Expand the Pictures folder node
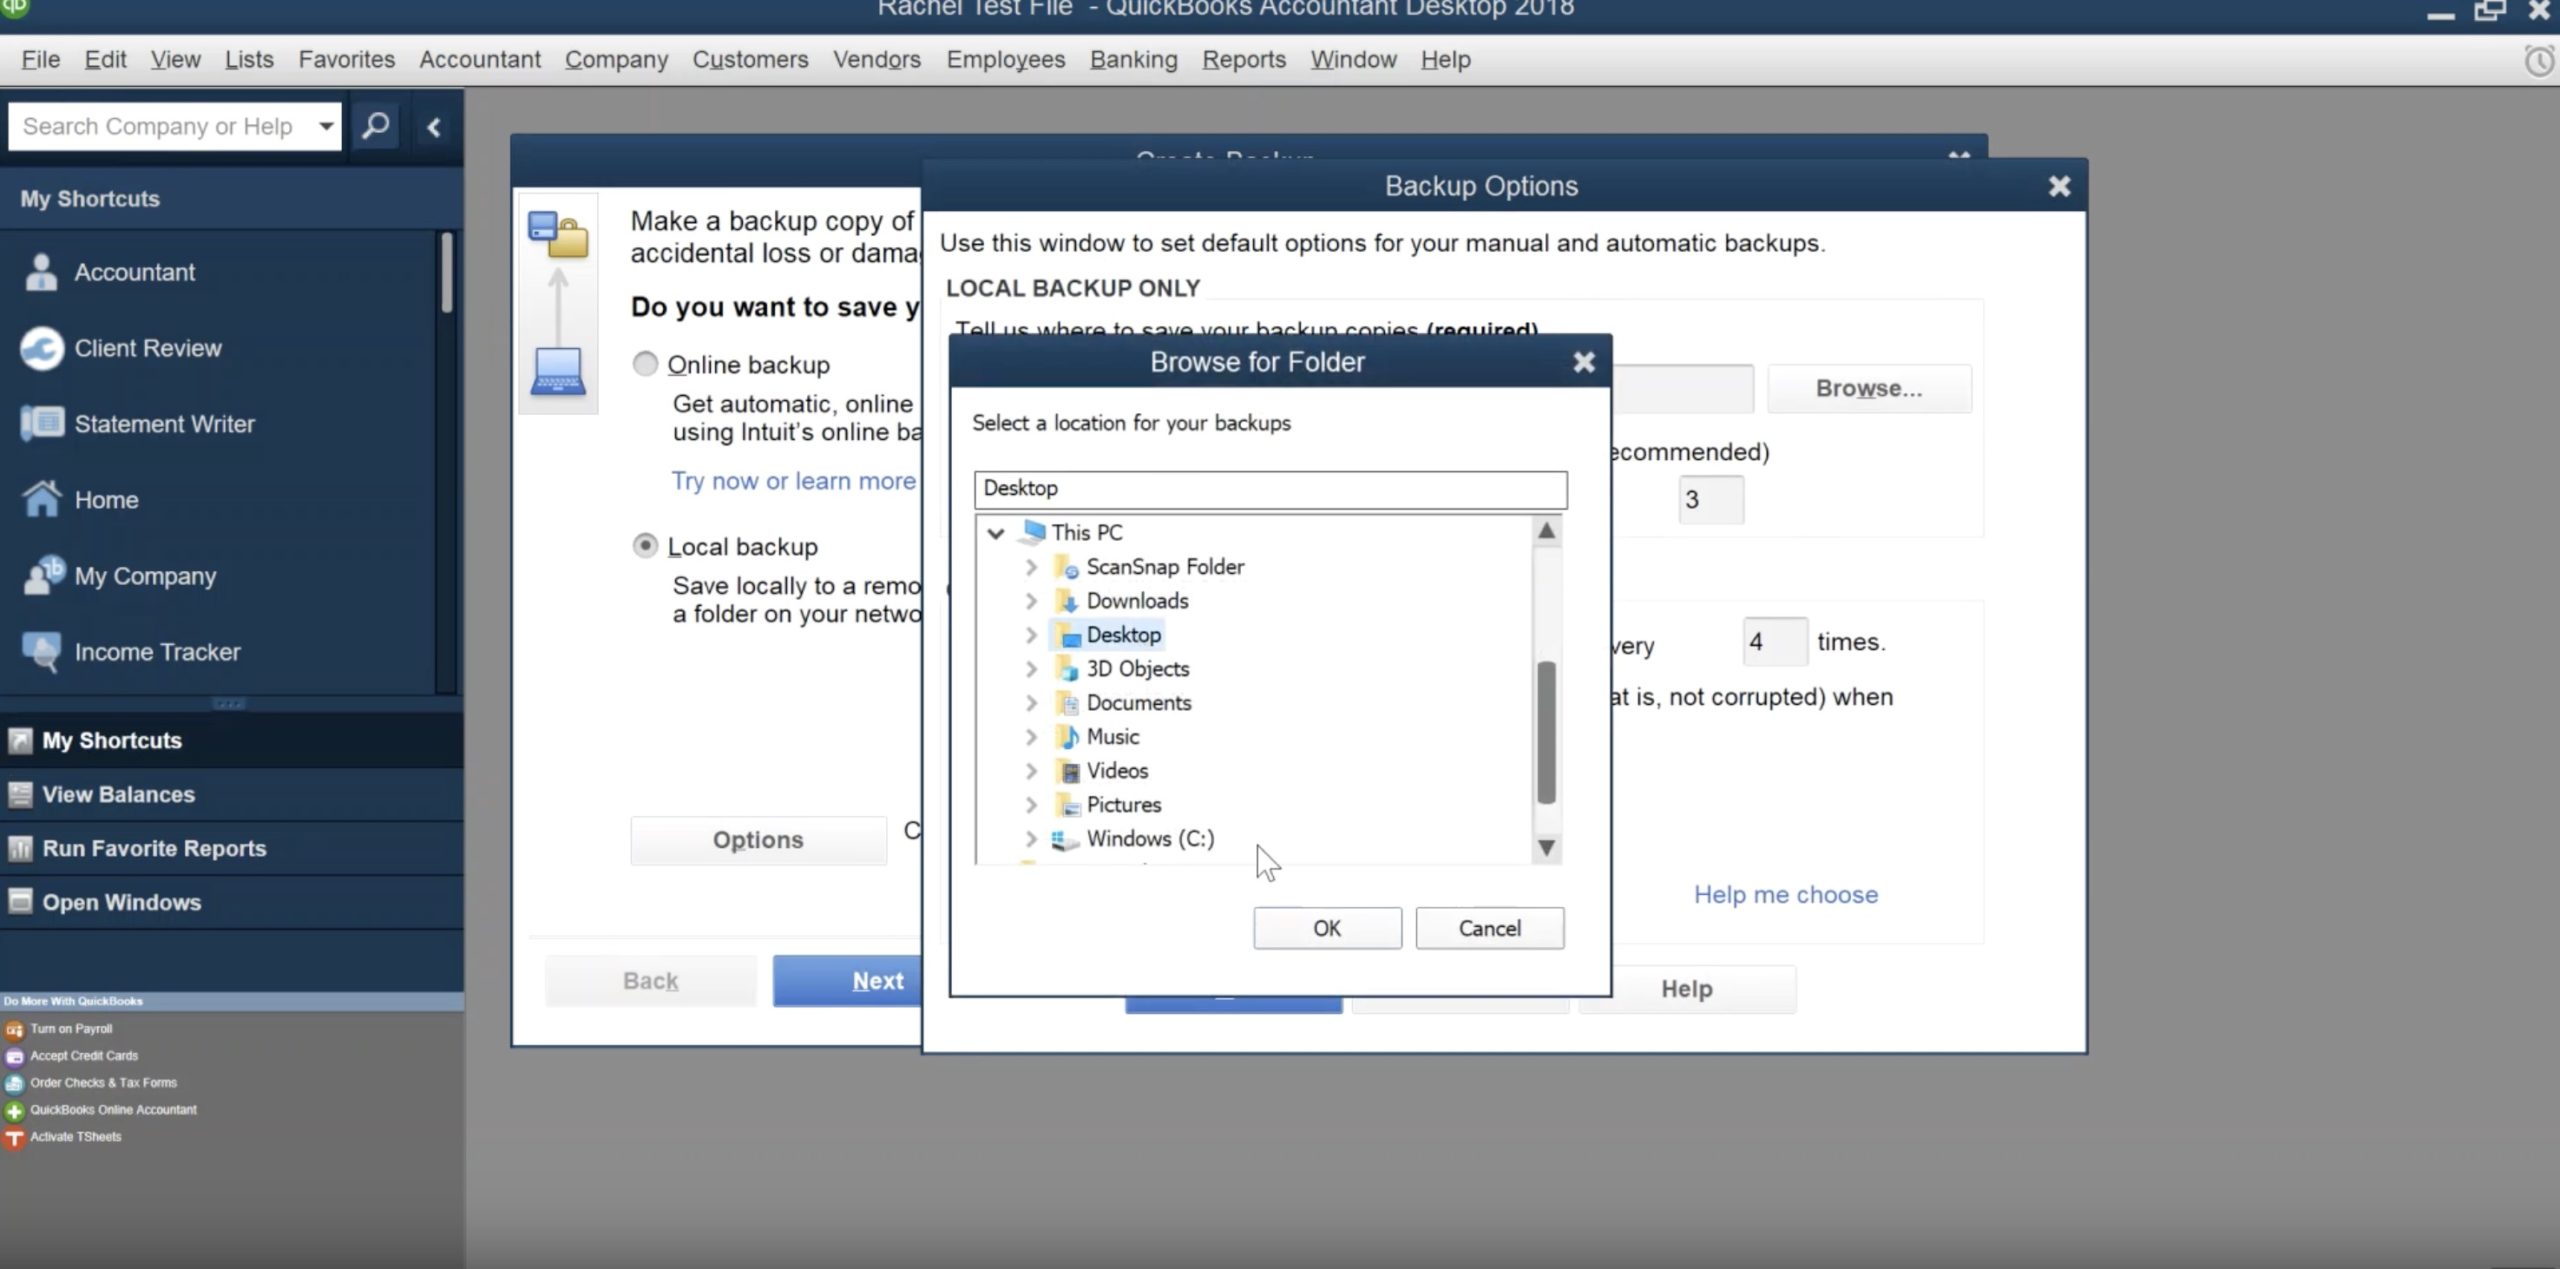 (x=1031, y=805)
